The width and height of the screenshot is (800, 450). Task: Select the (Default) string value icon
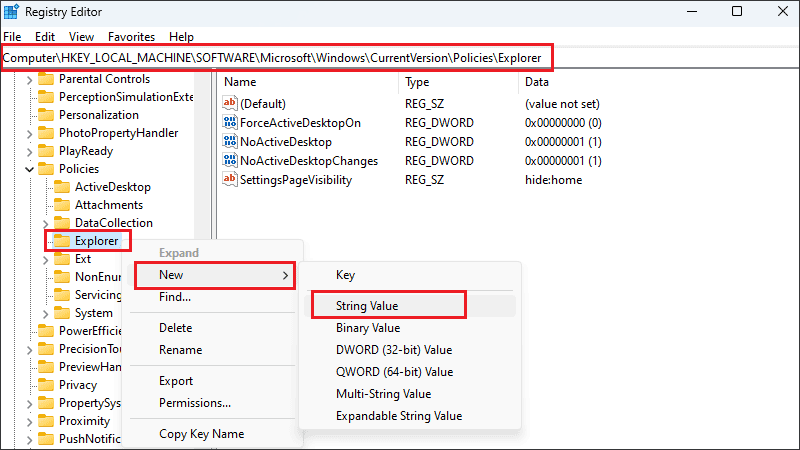tap(230, 104)
